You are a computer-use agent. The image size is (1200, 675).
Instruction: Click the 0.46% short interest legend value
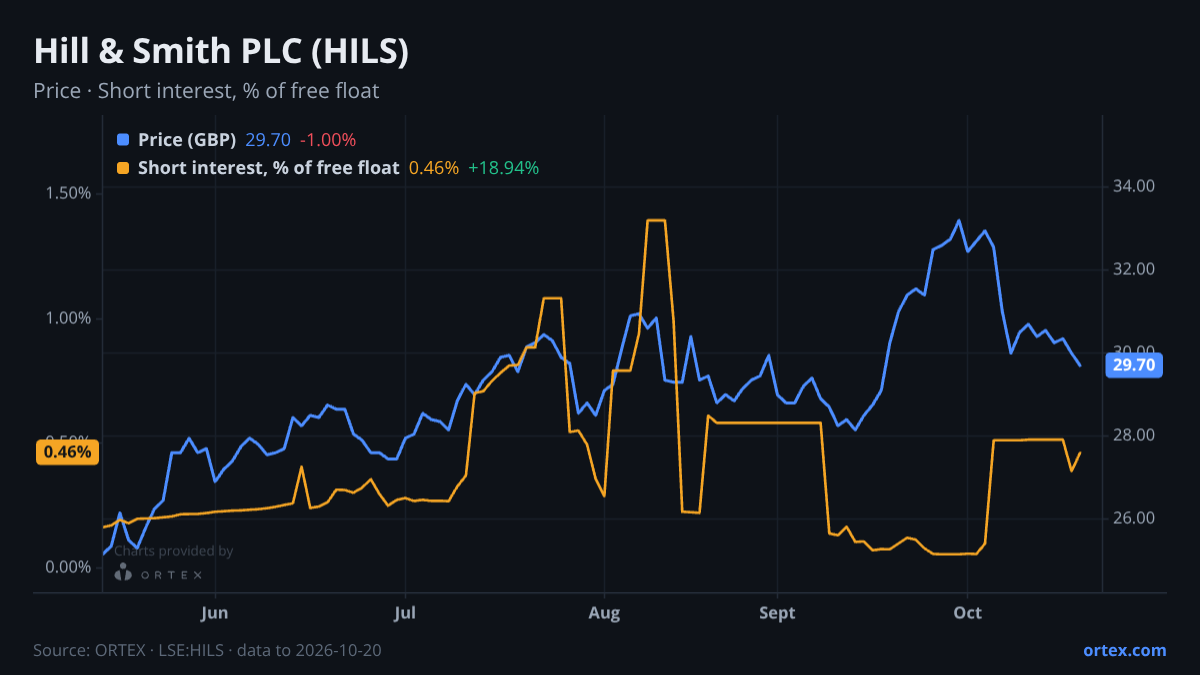pyautogui.click(x=434, y=168)
